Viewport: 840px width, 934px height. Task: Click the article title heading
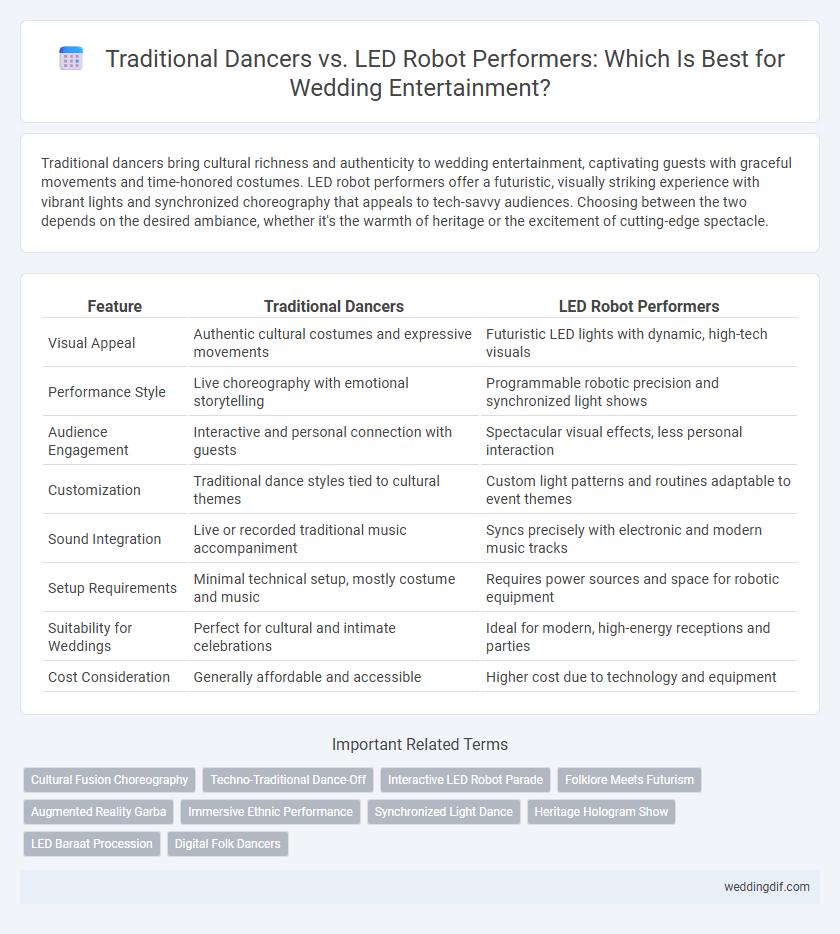(444, 73)
